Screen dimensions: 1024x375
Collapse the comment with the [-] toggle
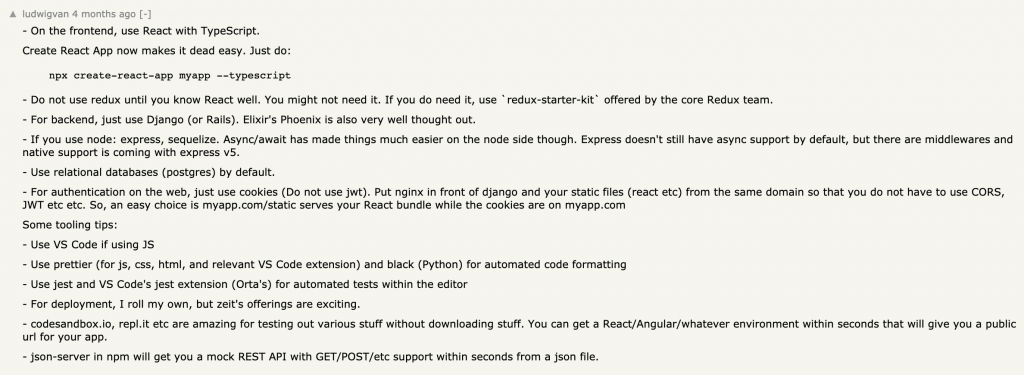145,14
